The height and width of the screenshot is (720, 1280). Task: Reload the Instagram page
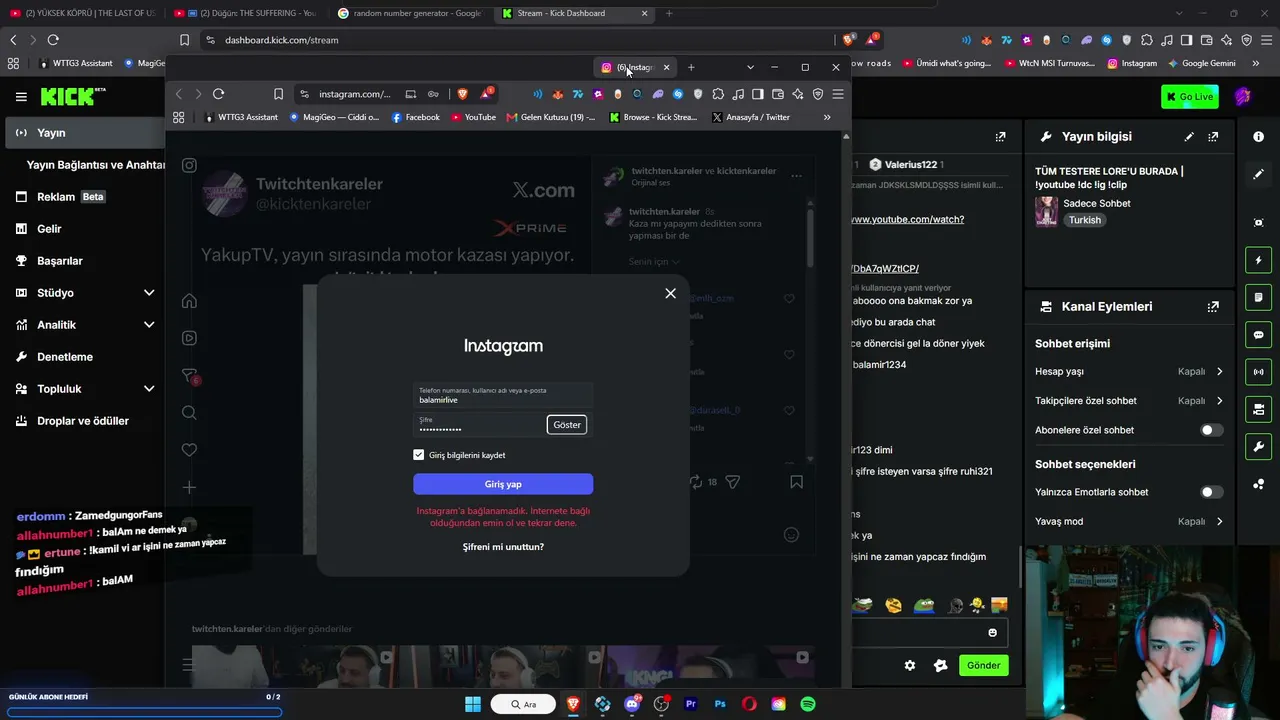click(218, 94)
